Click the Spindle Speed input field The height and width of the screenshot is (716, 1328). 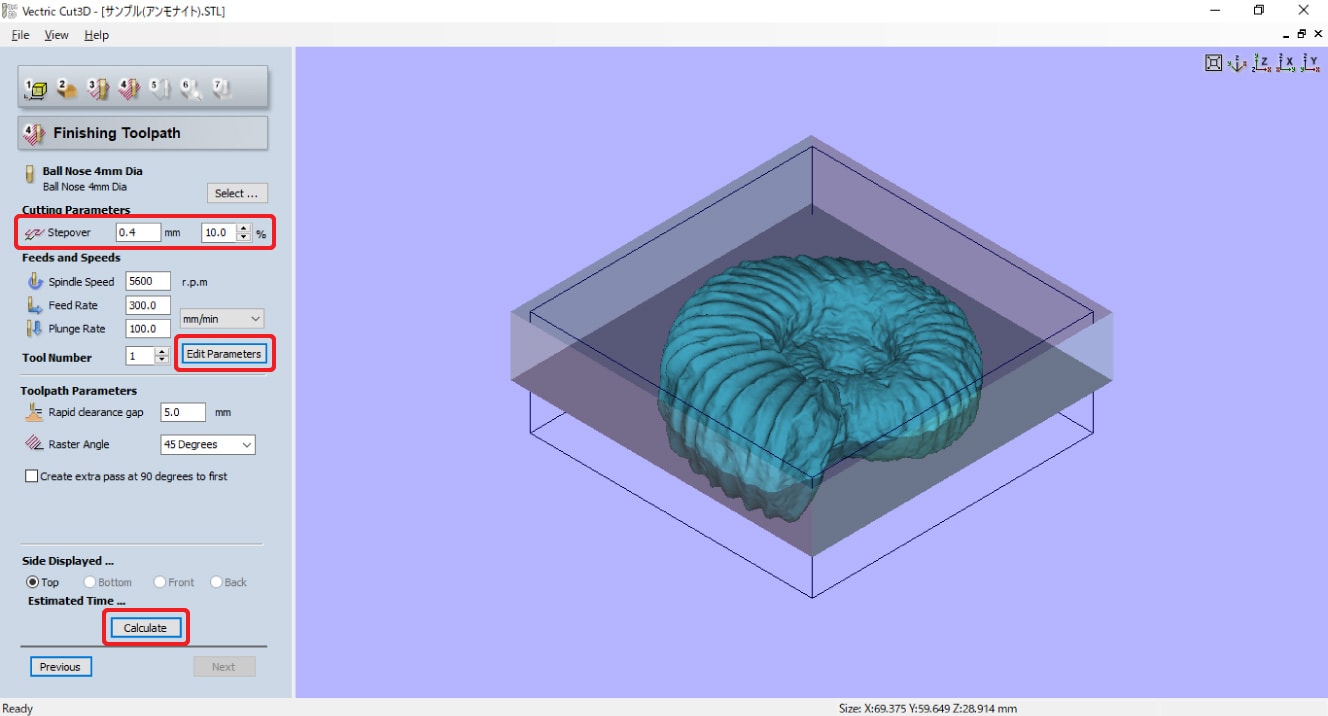point(148,282)
